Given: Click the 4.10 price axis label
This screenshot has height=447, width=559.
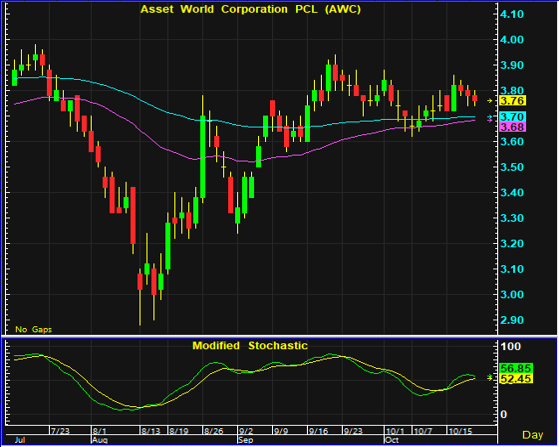Looking at the screenshot, I should [x=512, y=14].
